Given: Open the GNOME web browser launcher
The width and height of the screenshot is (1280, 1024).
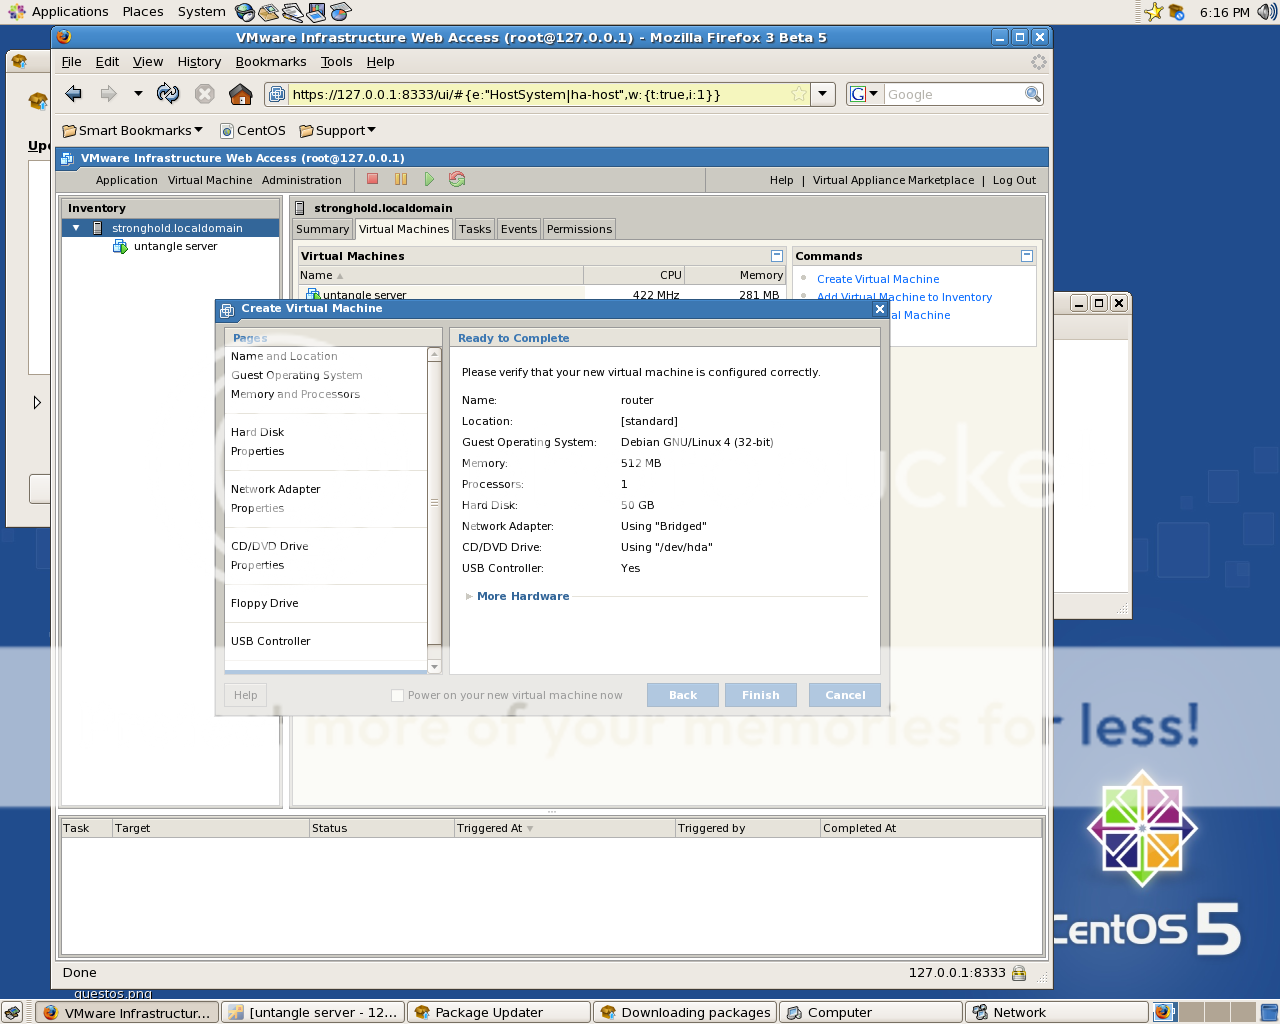Looking at the screenshot, I should (244, 12).
